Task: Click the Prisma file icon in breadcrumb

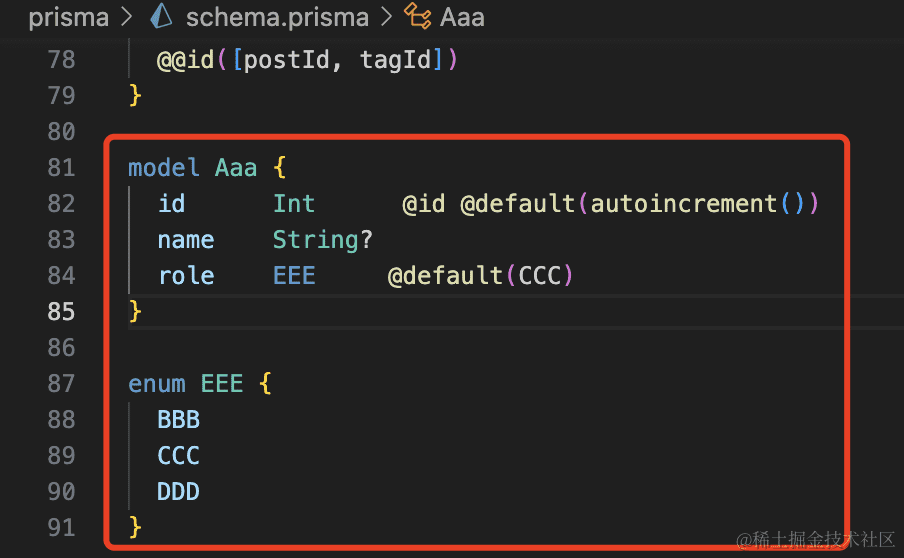Action: pos(161,17)
